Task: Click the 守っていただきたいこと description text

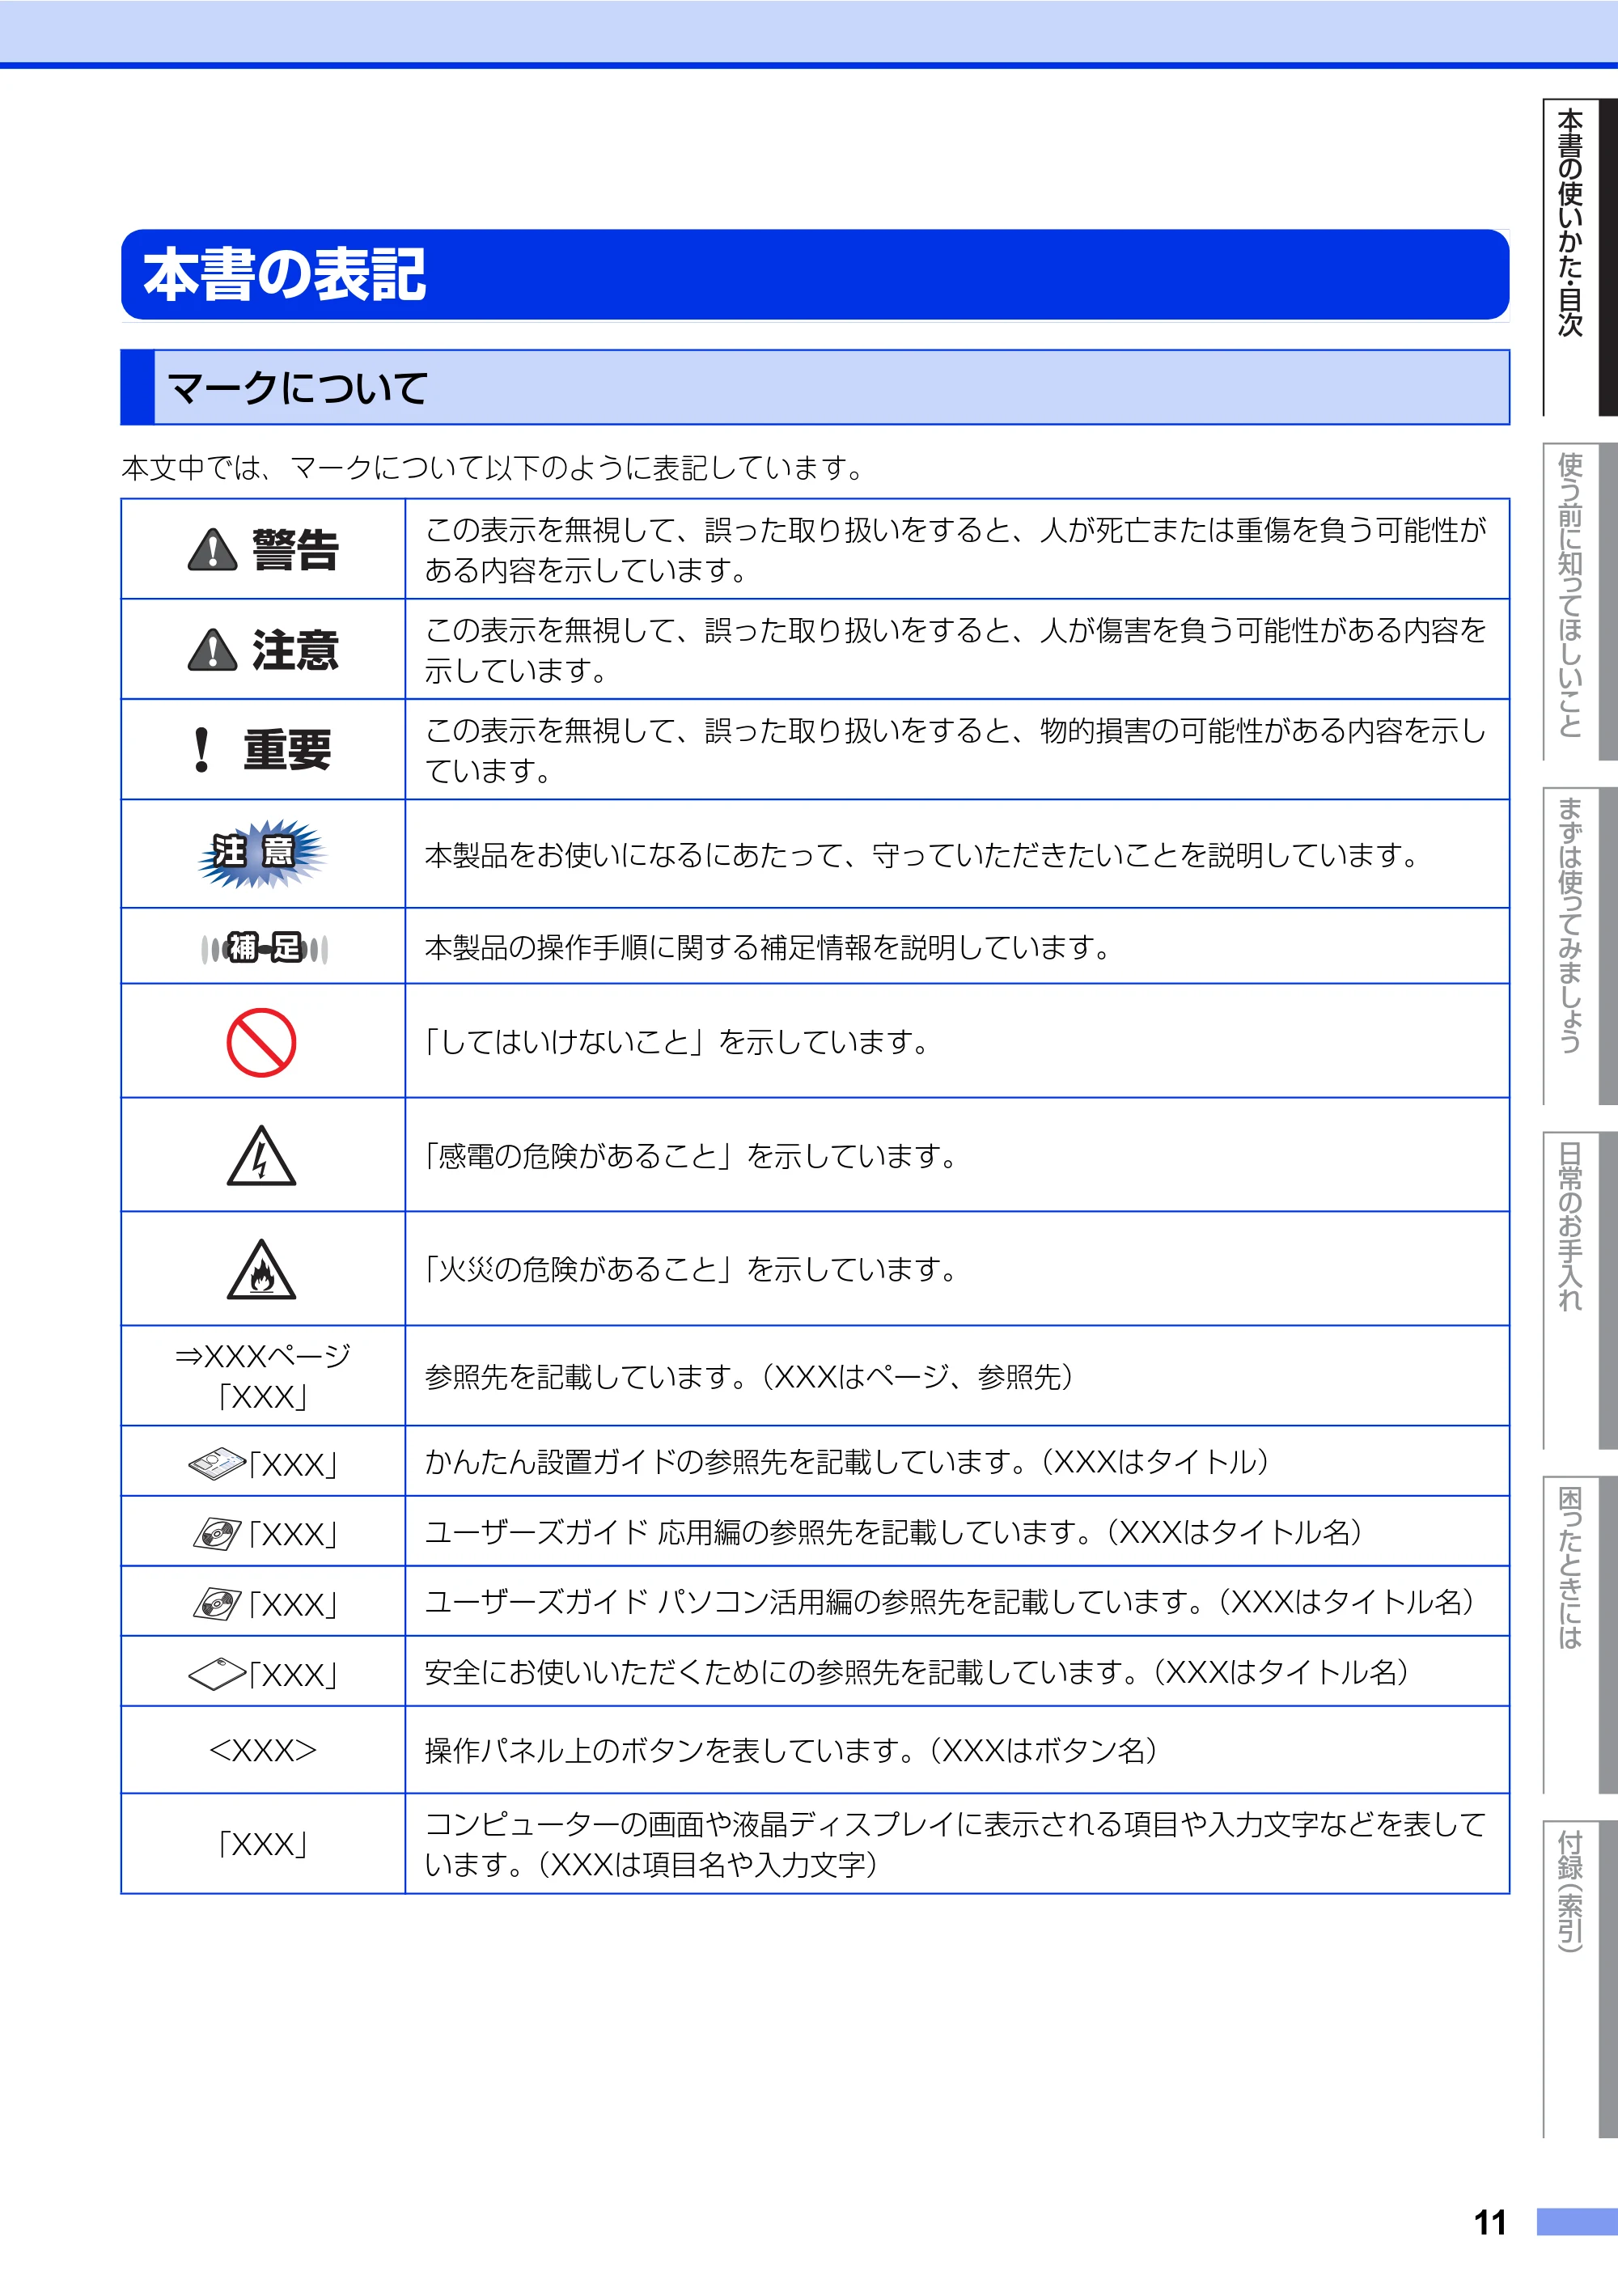Action: [x=922, y=855]
